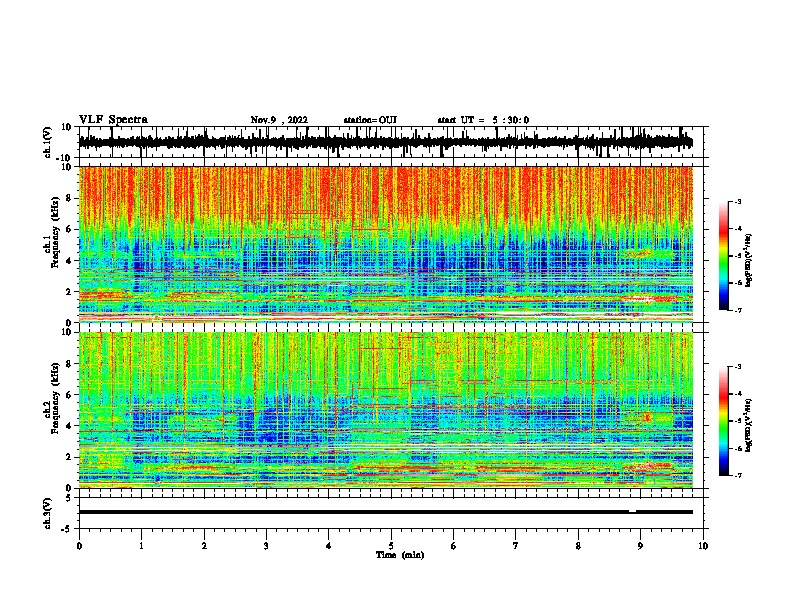
Task: Click the "-5" value on ch.1 colorbar
Action: [x=738, y=256]
